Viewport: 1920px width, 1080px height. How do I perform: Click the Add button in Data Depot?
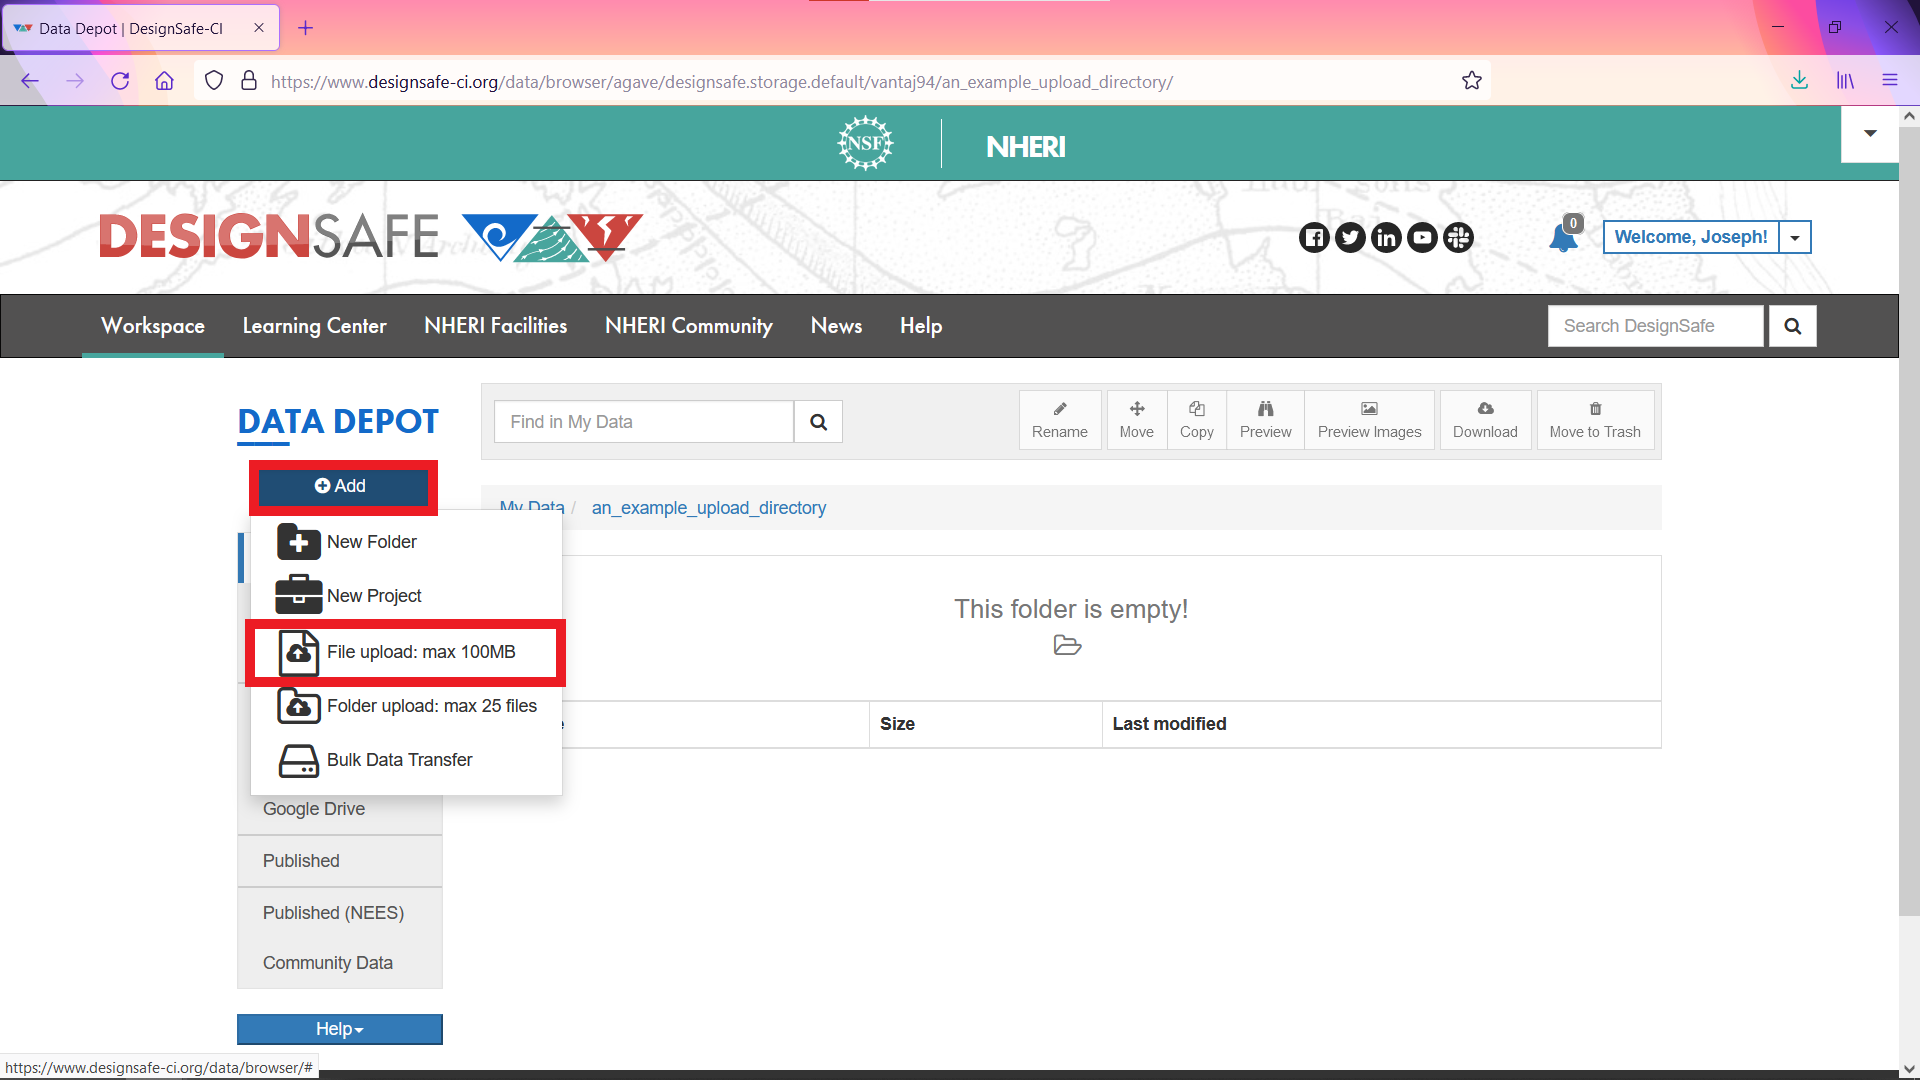pos(342,486)
